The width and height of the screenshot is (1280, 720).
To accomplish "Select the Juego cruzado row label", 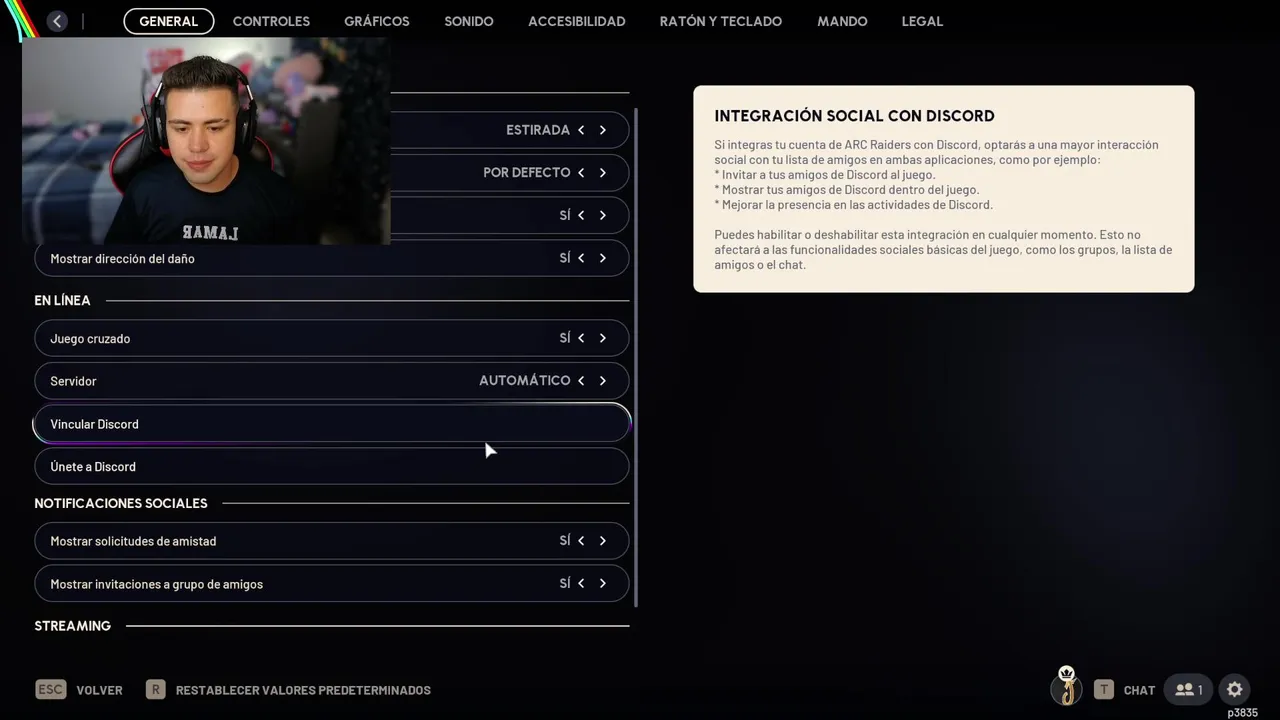I will tap(90, 338).
